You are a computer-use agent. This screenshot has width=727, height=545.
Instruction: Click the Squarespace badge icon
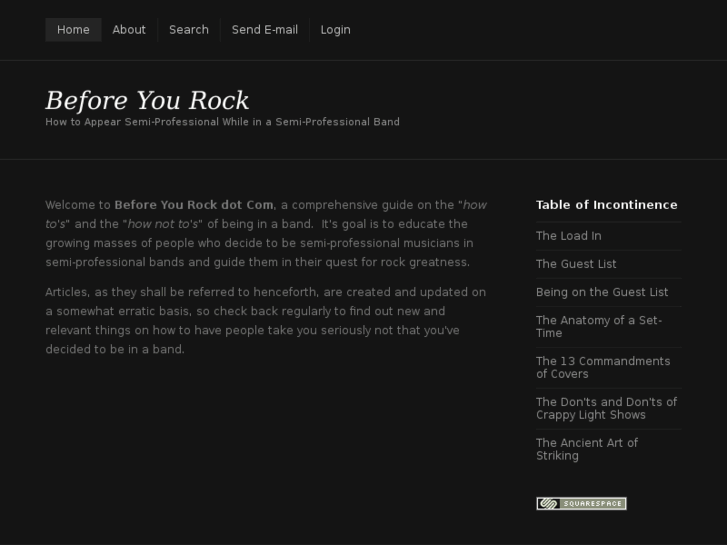pos(581,504)
